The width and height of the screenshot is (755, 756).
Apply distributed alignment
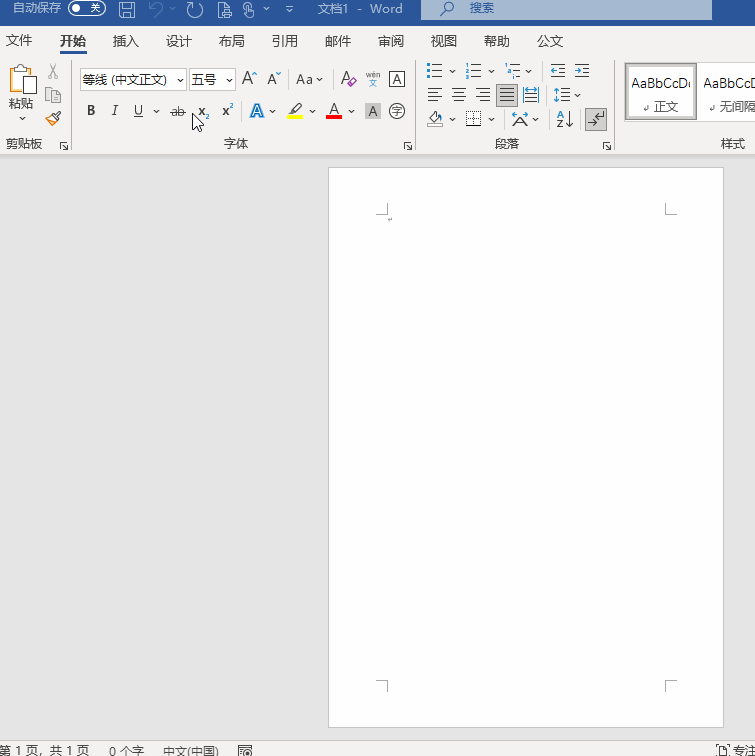pyautogui.click(x=531, y=94)
